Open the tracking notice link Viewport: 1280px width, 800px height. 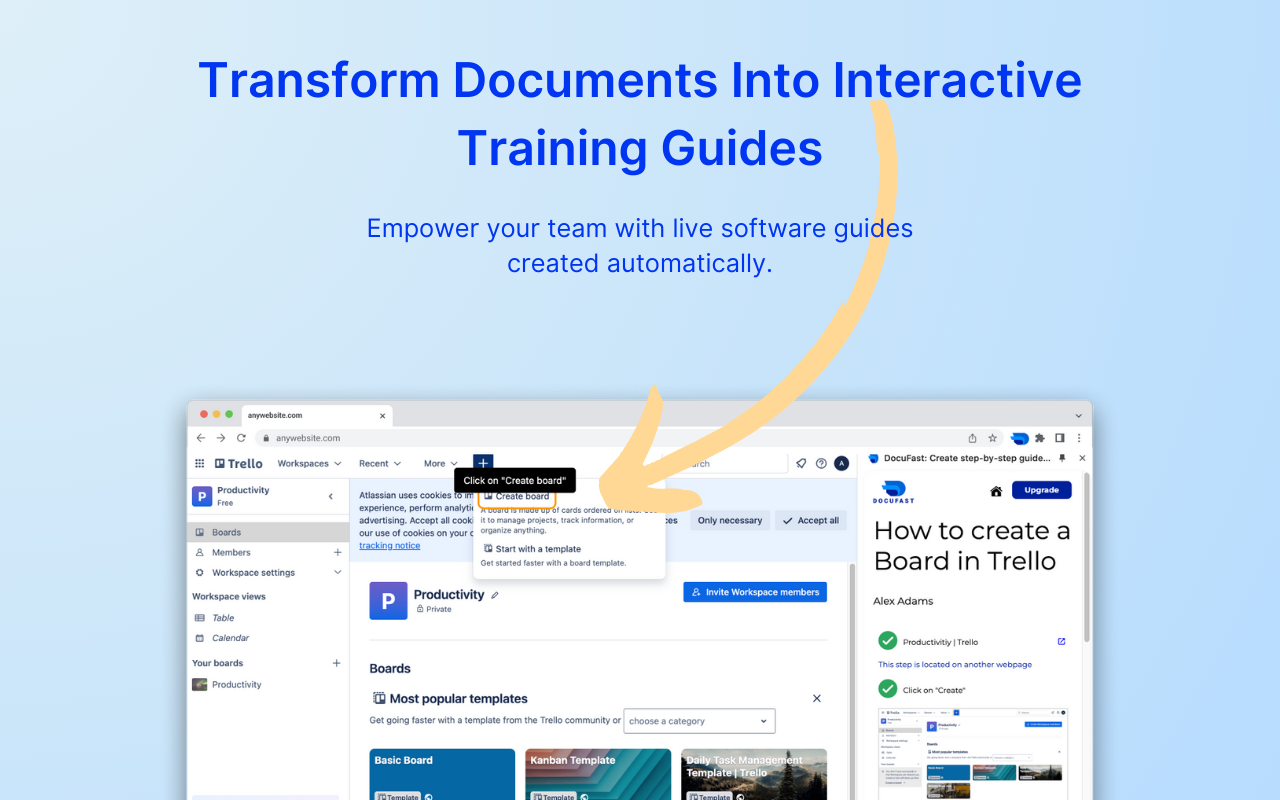click(390, 546)
